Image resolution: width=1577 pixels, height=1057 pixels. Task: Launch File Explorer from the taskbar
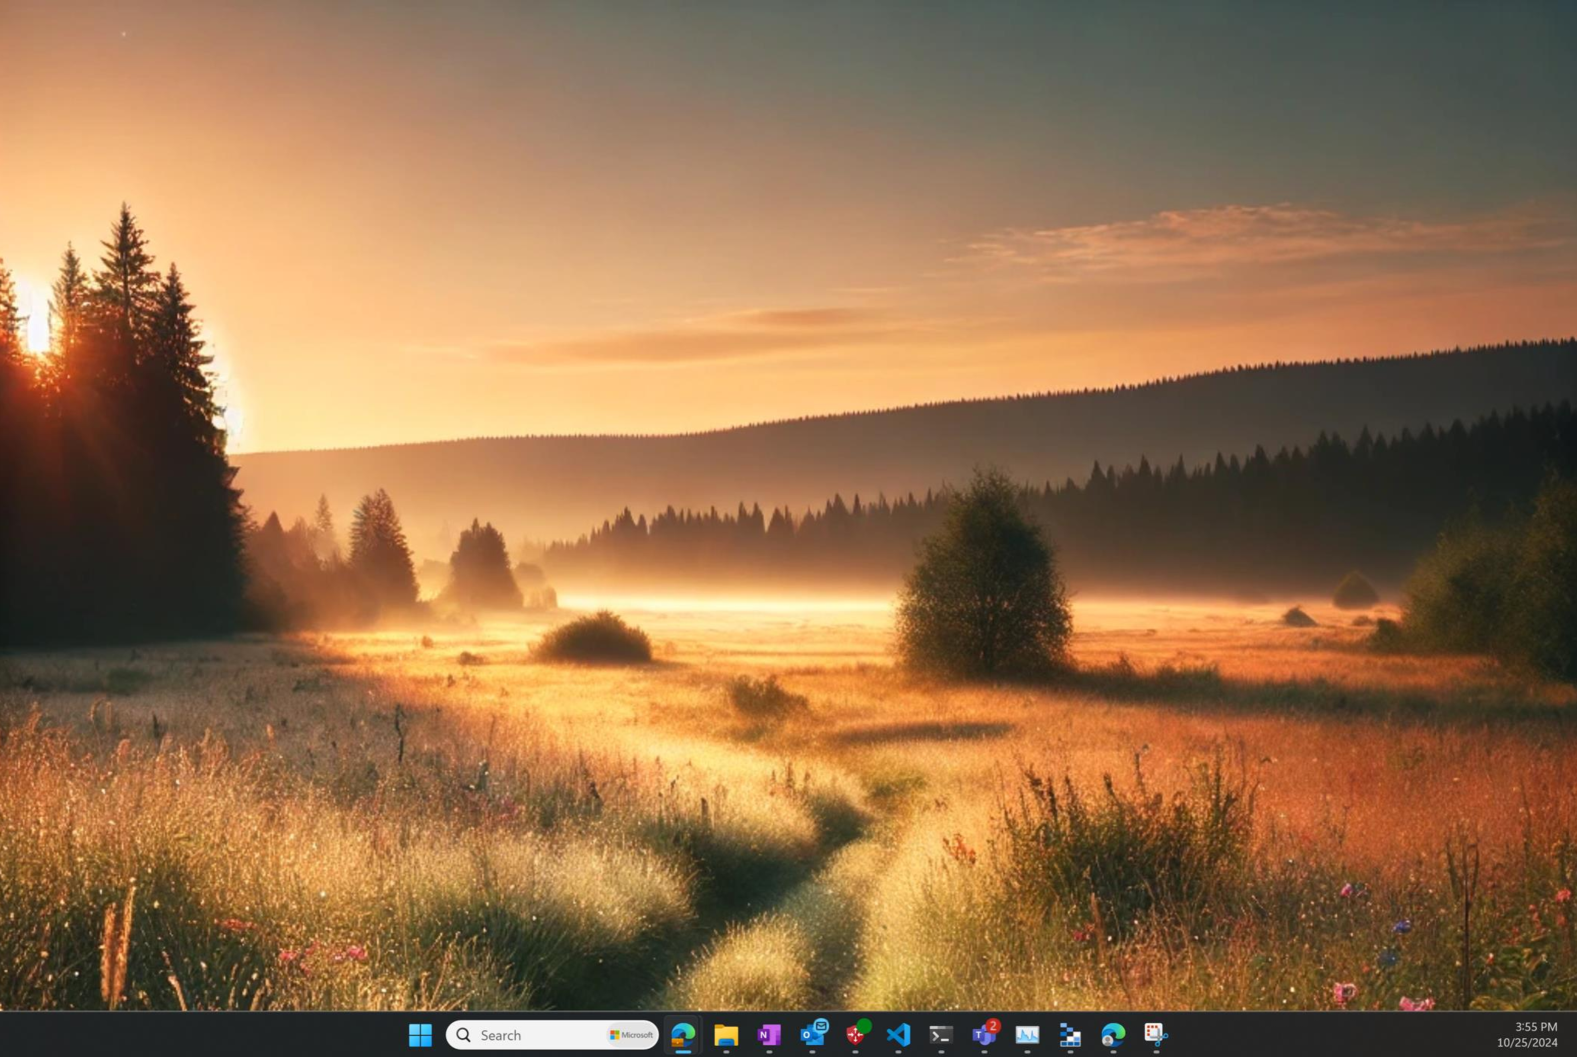pos(726,1035)
